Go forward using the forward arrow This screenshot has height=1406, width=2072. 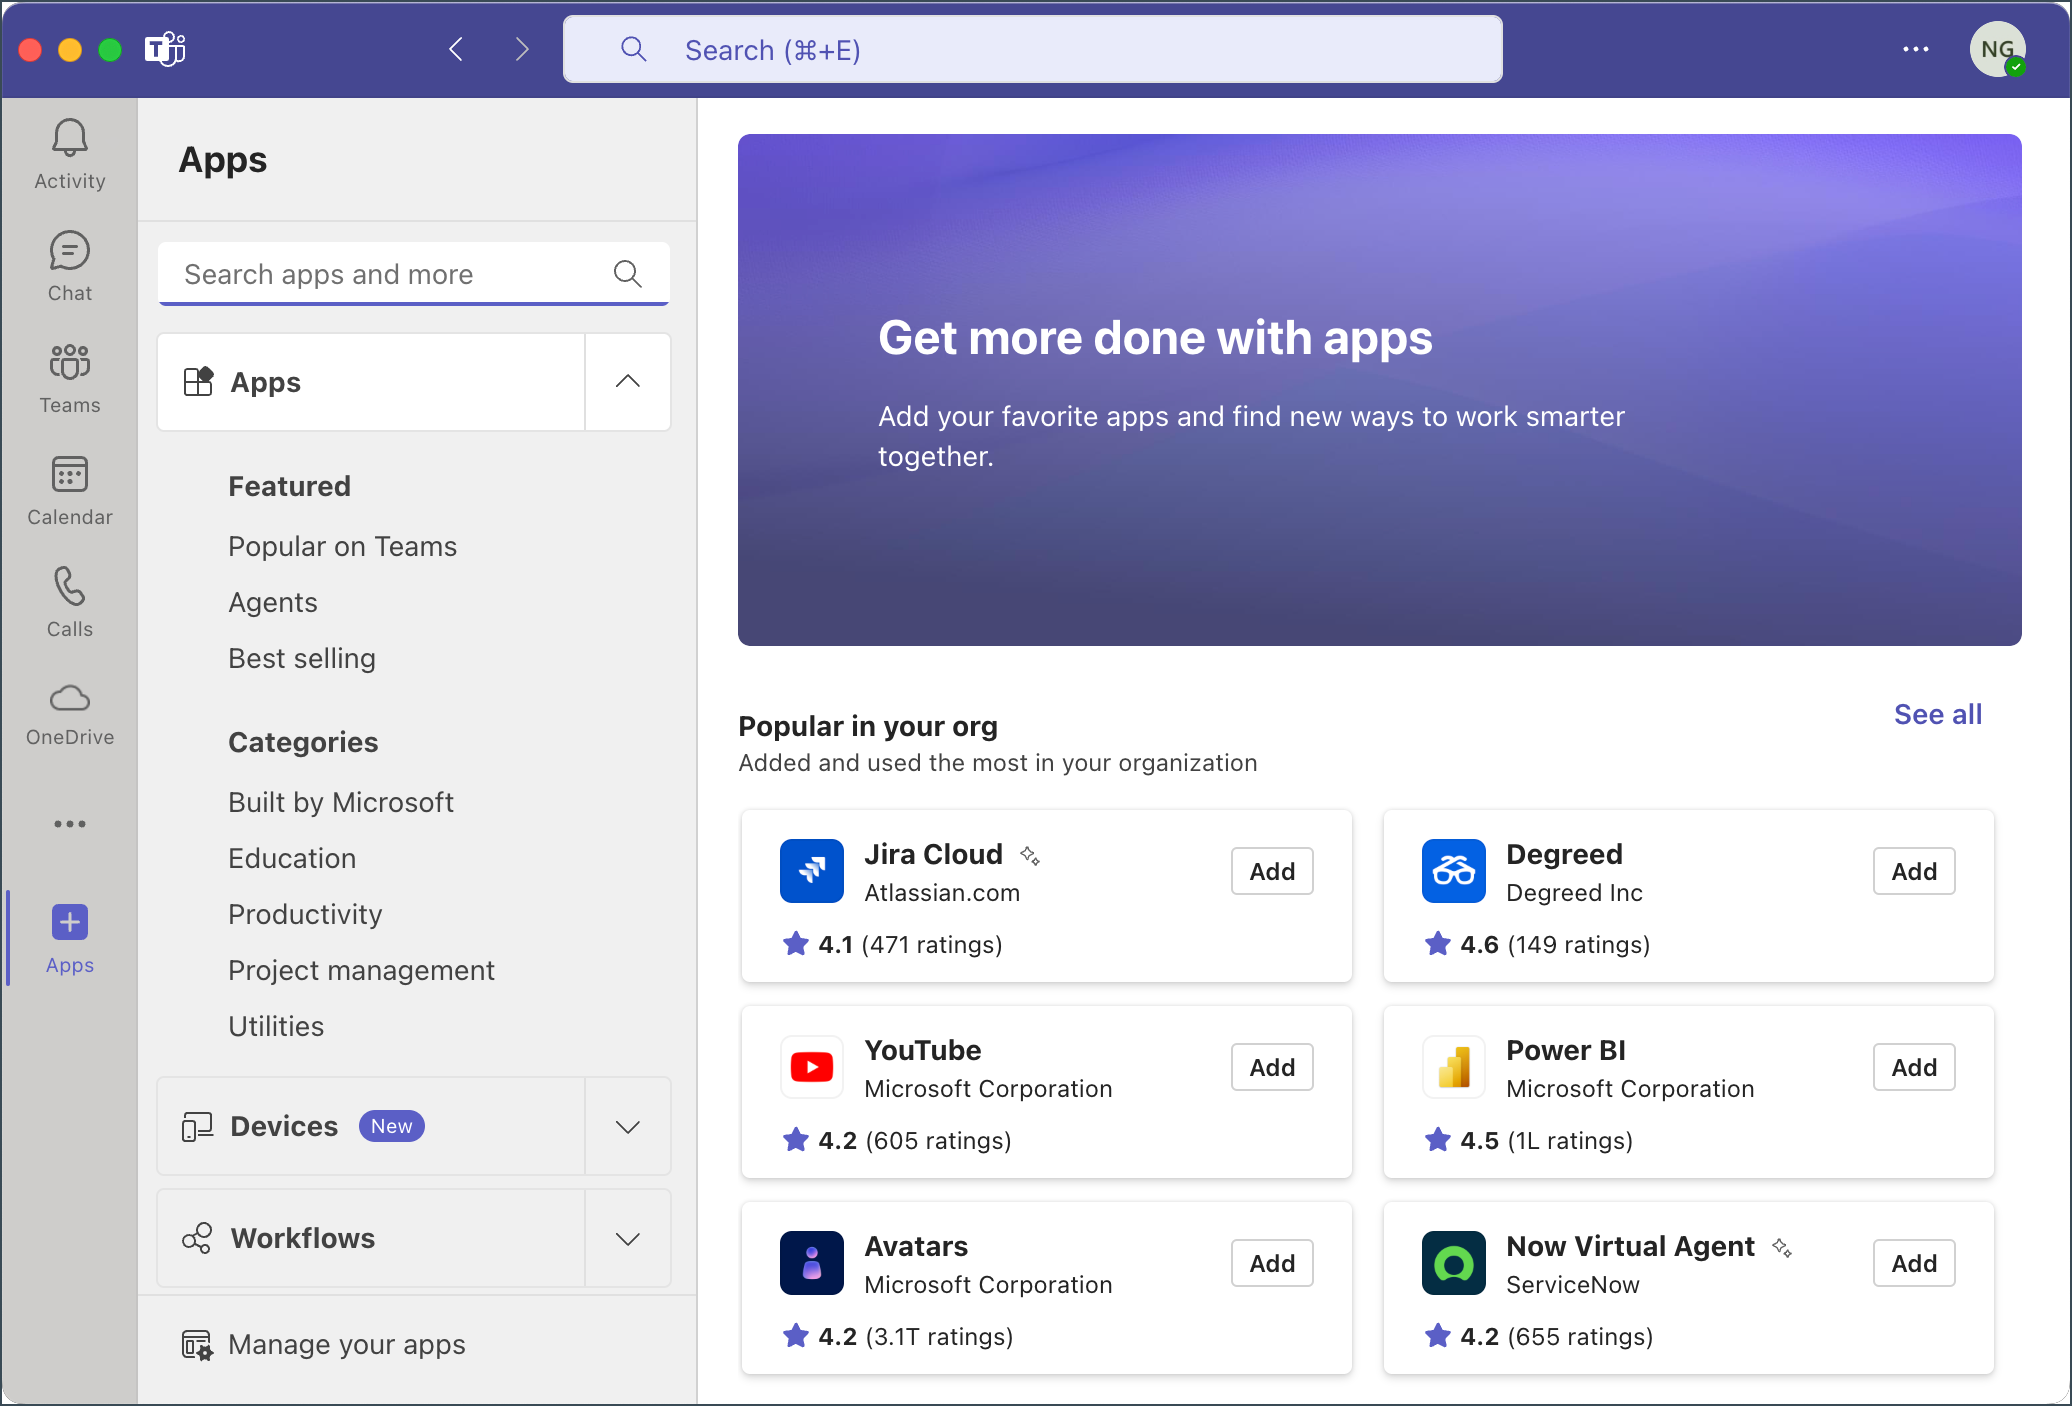point(521,49)
